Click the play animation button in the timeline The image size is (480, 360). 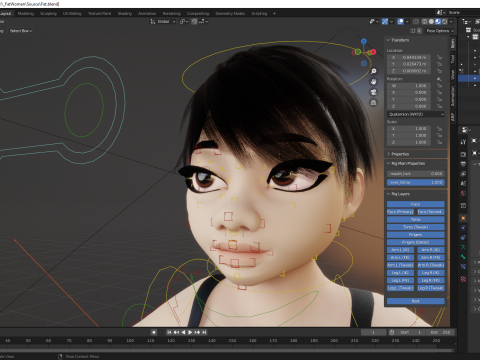pyautogui.click(x=190, y=332)
